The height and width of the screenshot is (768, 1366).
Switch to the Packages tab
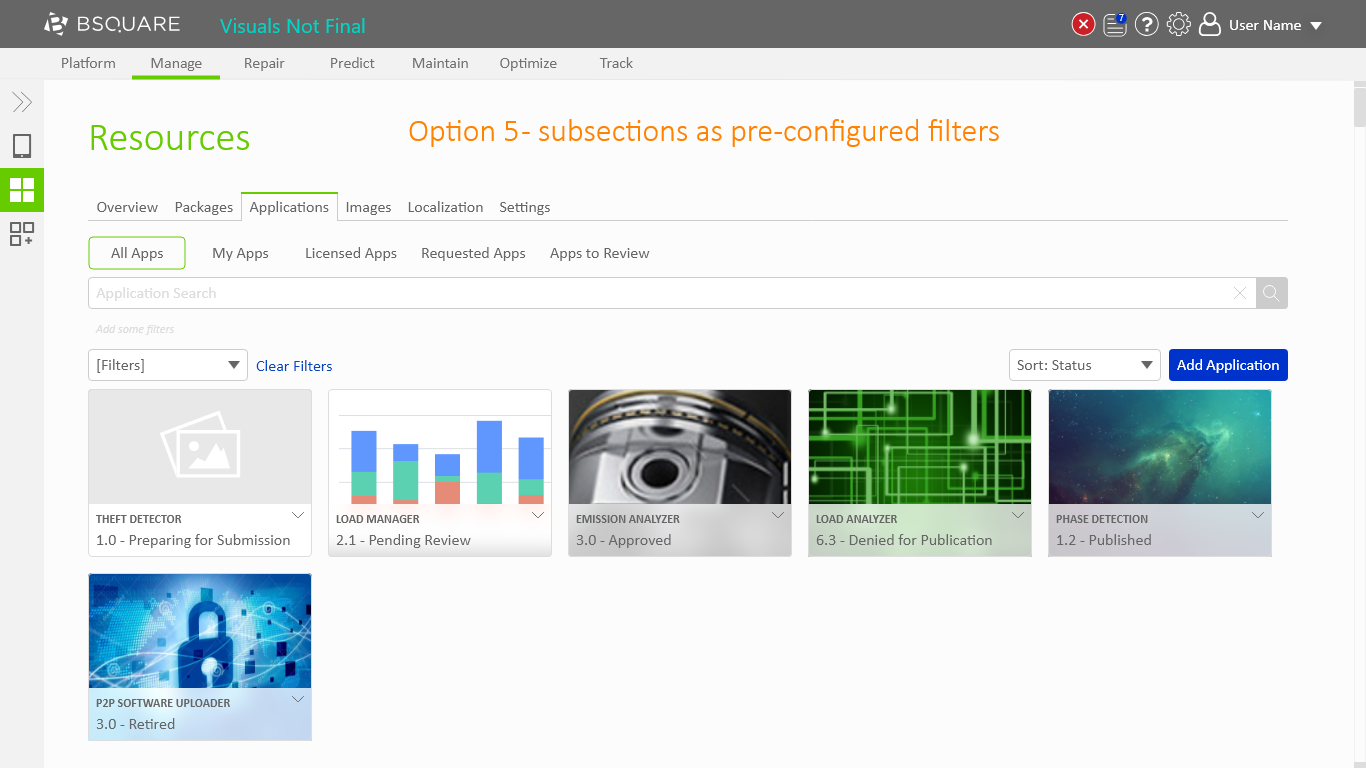point(203,207)
